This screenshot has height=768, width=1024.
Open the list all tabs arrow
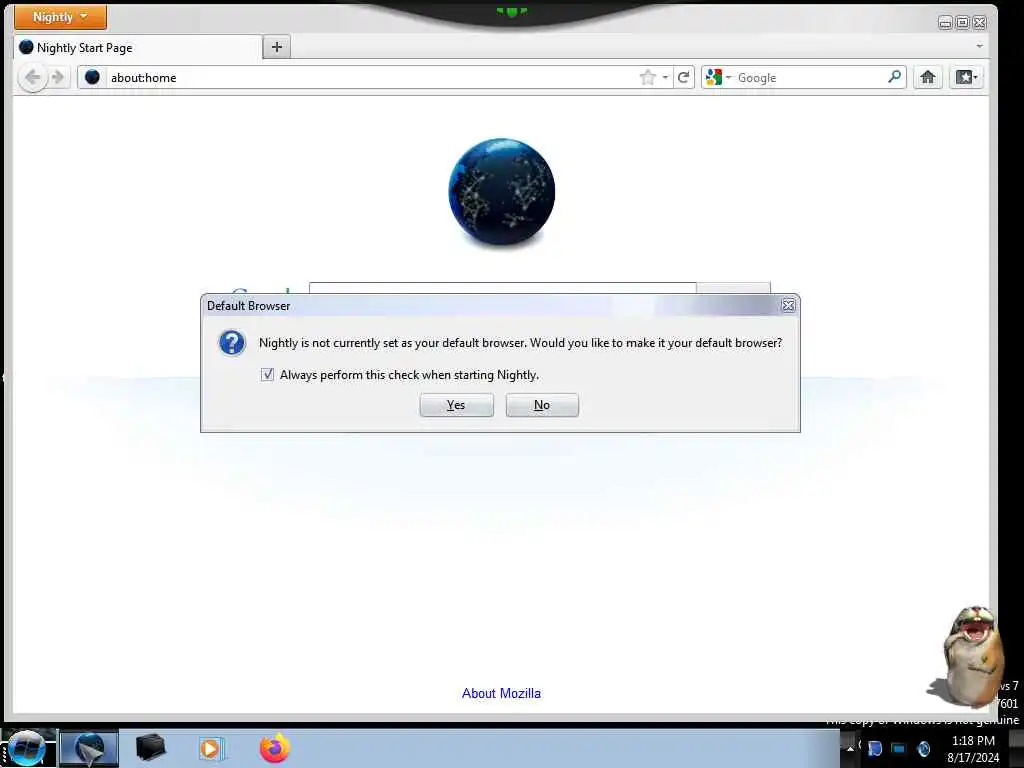coord(979,46)
